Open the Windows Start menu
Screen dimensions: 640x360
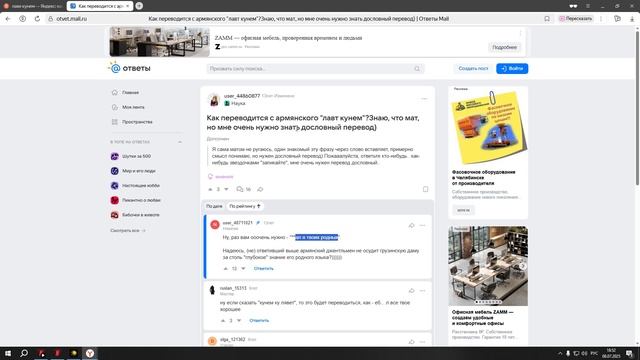tap(8, 353)
